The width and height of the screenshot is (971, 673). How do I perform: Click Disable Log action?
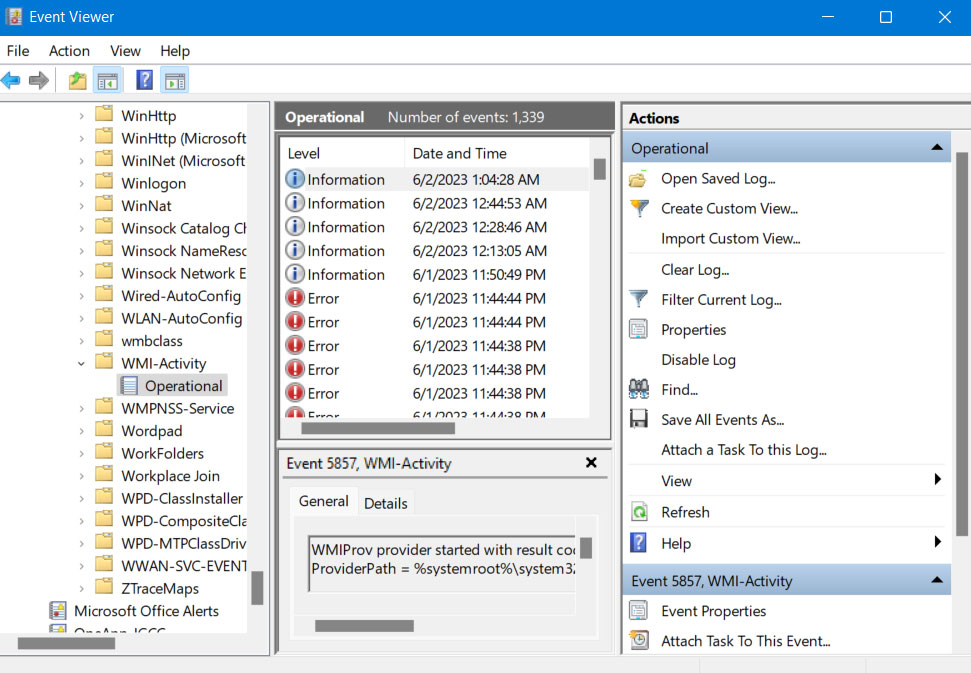698,360
